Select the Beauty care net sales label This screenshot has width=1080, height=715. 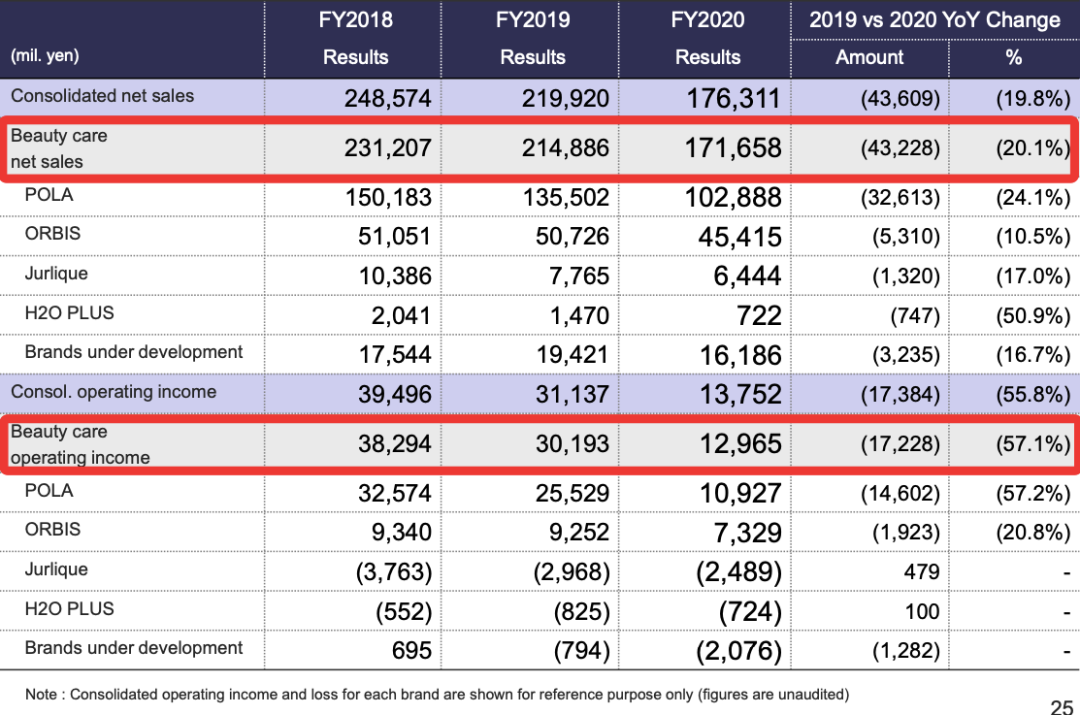pyautogui.click(x=59, y=148)
